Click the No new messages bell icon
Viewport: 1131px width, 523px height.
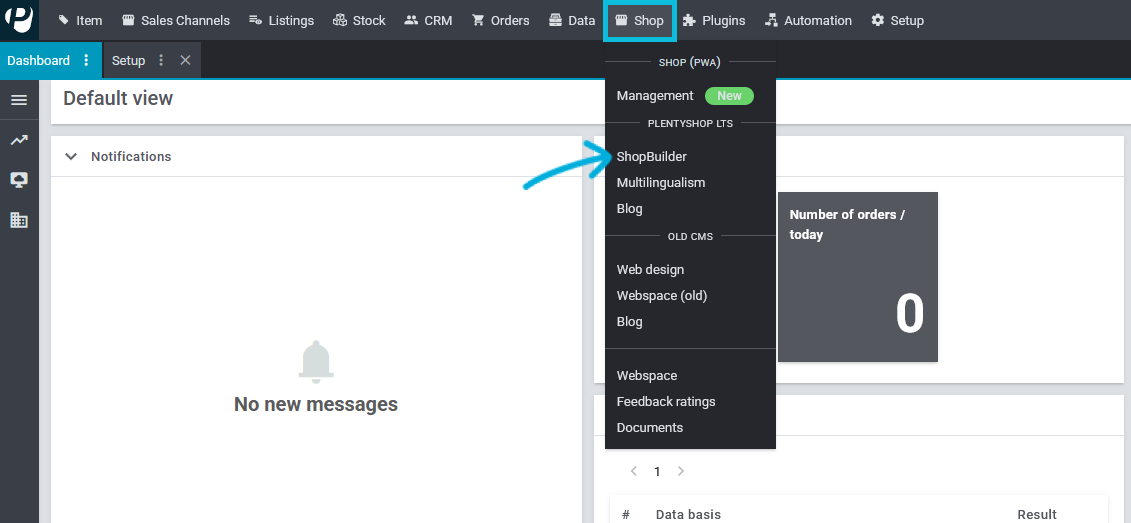(x=316, y=361)
